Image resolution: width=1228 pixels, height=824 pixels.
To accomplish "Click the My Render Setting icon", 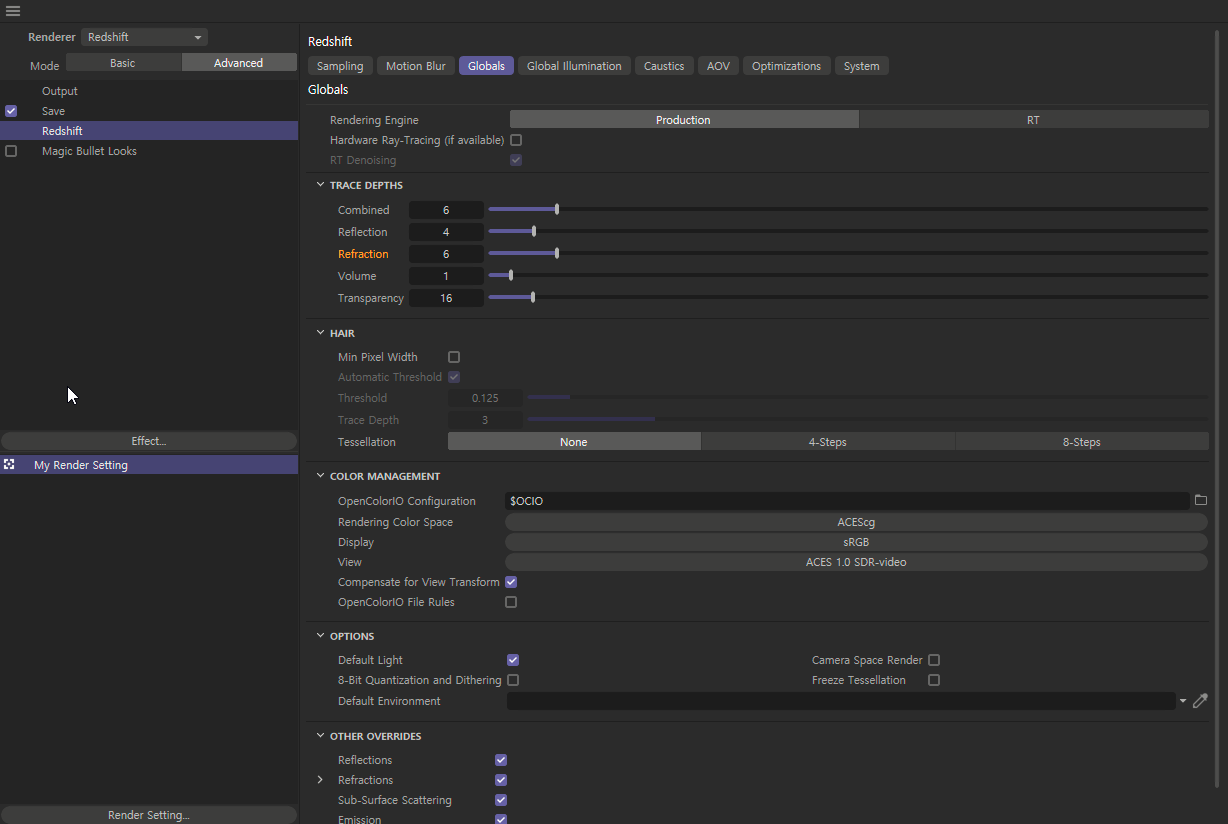I will (x=9, y=465).
